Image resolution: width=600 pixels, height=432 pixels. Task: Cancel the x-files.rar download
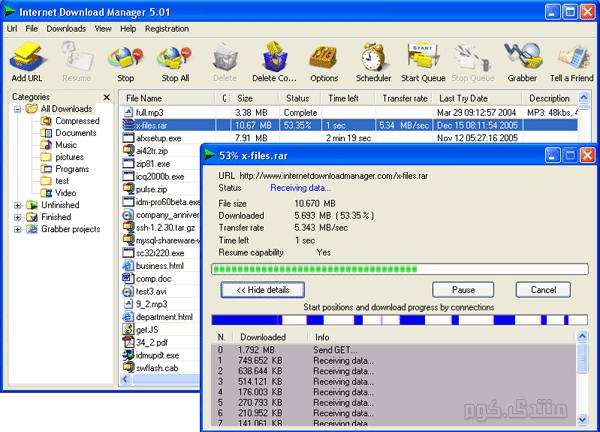pos(543,289)
